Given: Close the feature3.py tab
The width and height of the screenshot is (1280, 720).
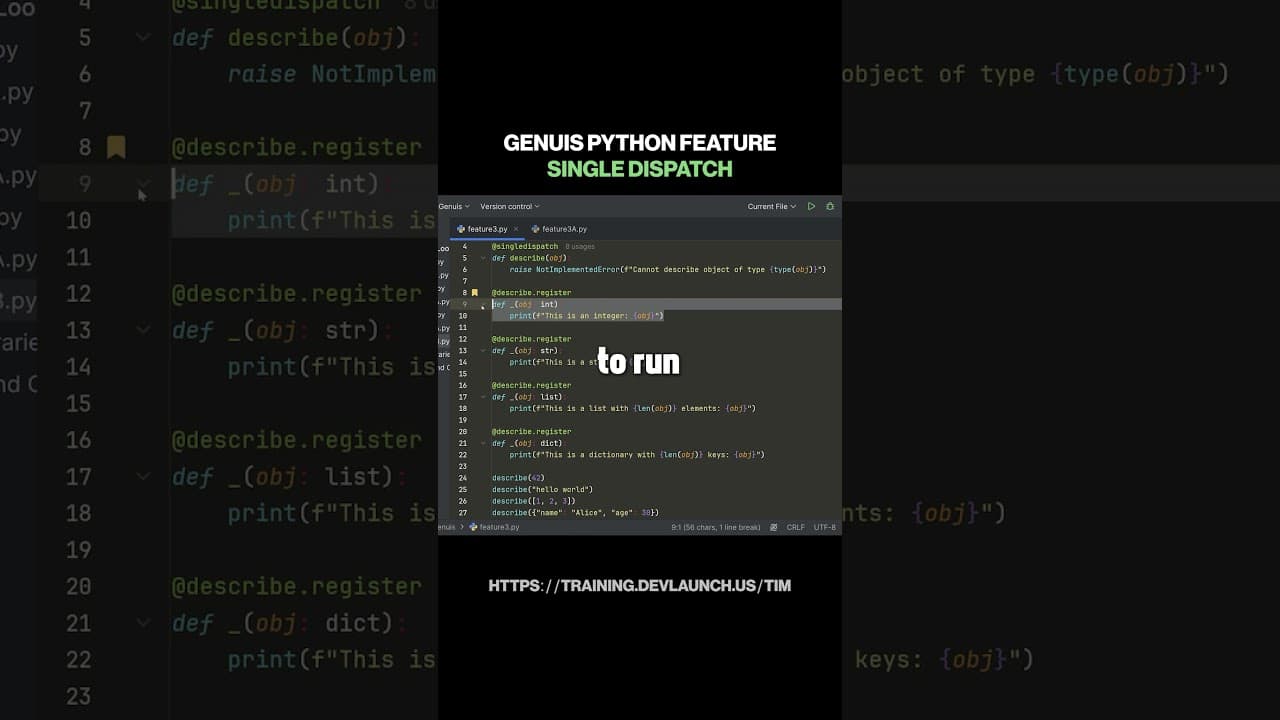Looking at the screenshot, I should pos(515,228).
